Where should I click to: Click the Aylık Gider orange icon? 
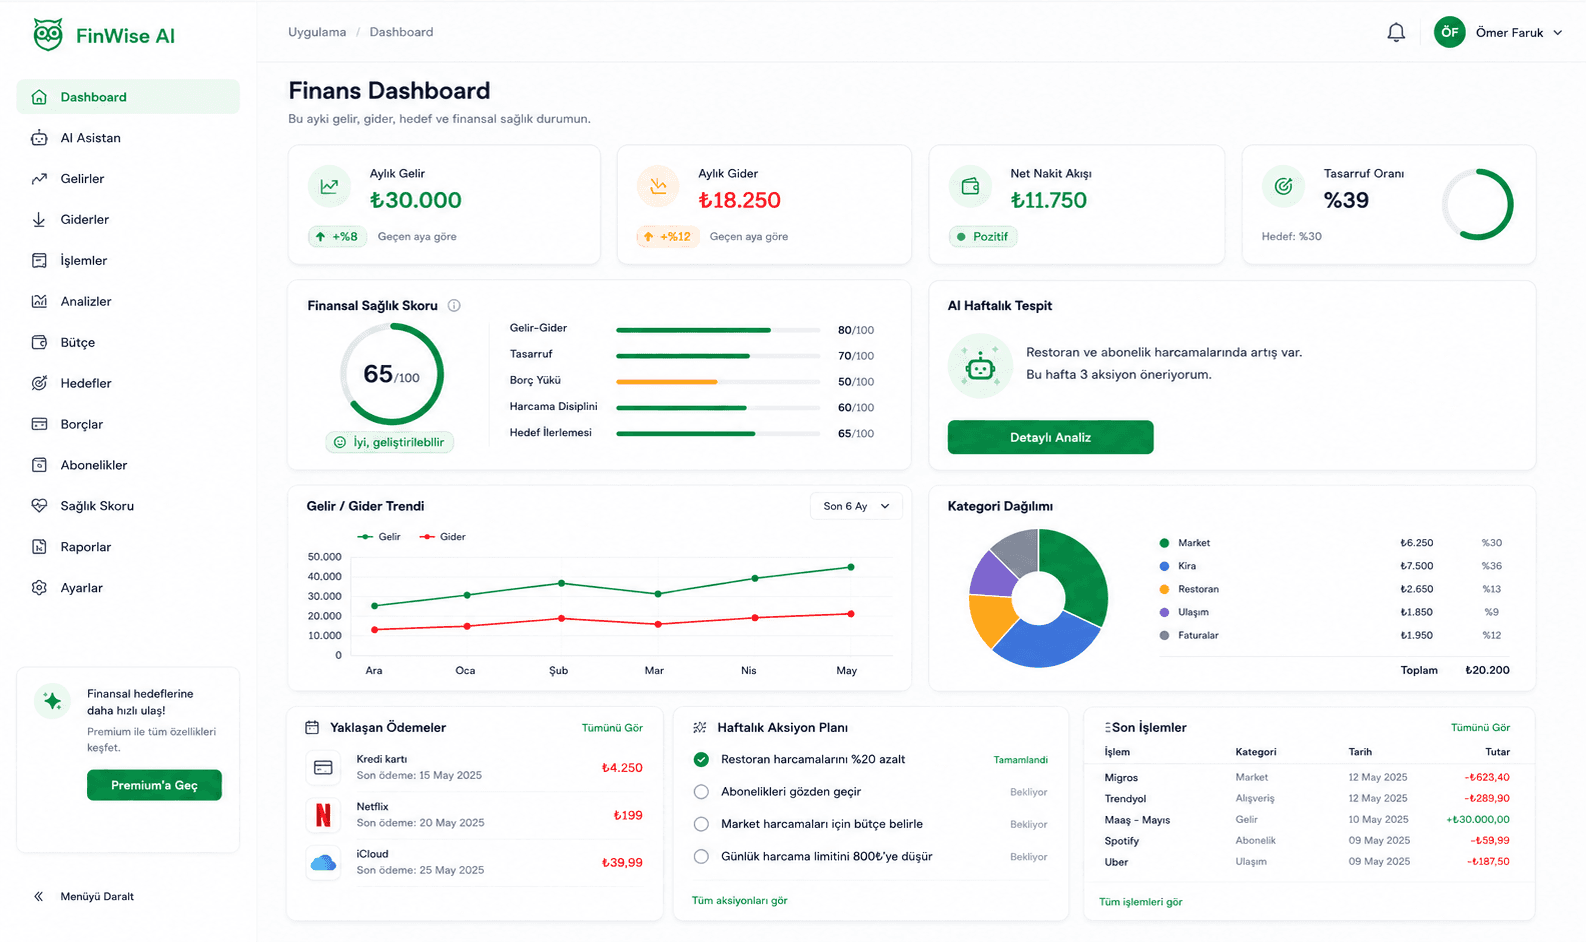coord(658,186)
